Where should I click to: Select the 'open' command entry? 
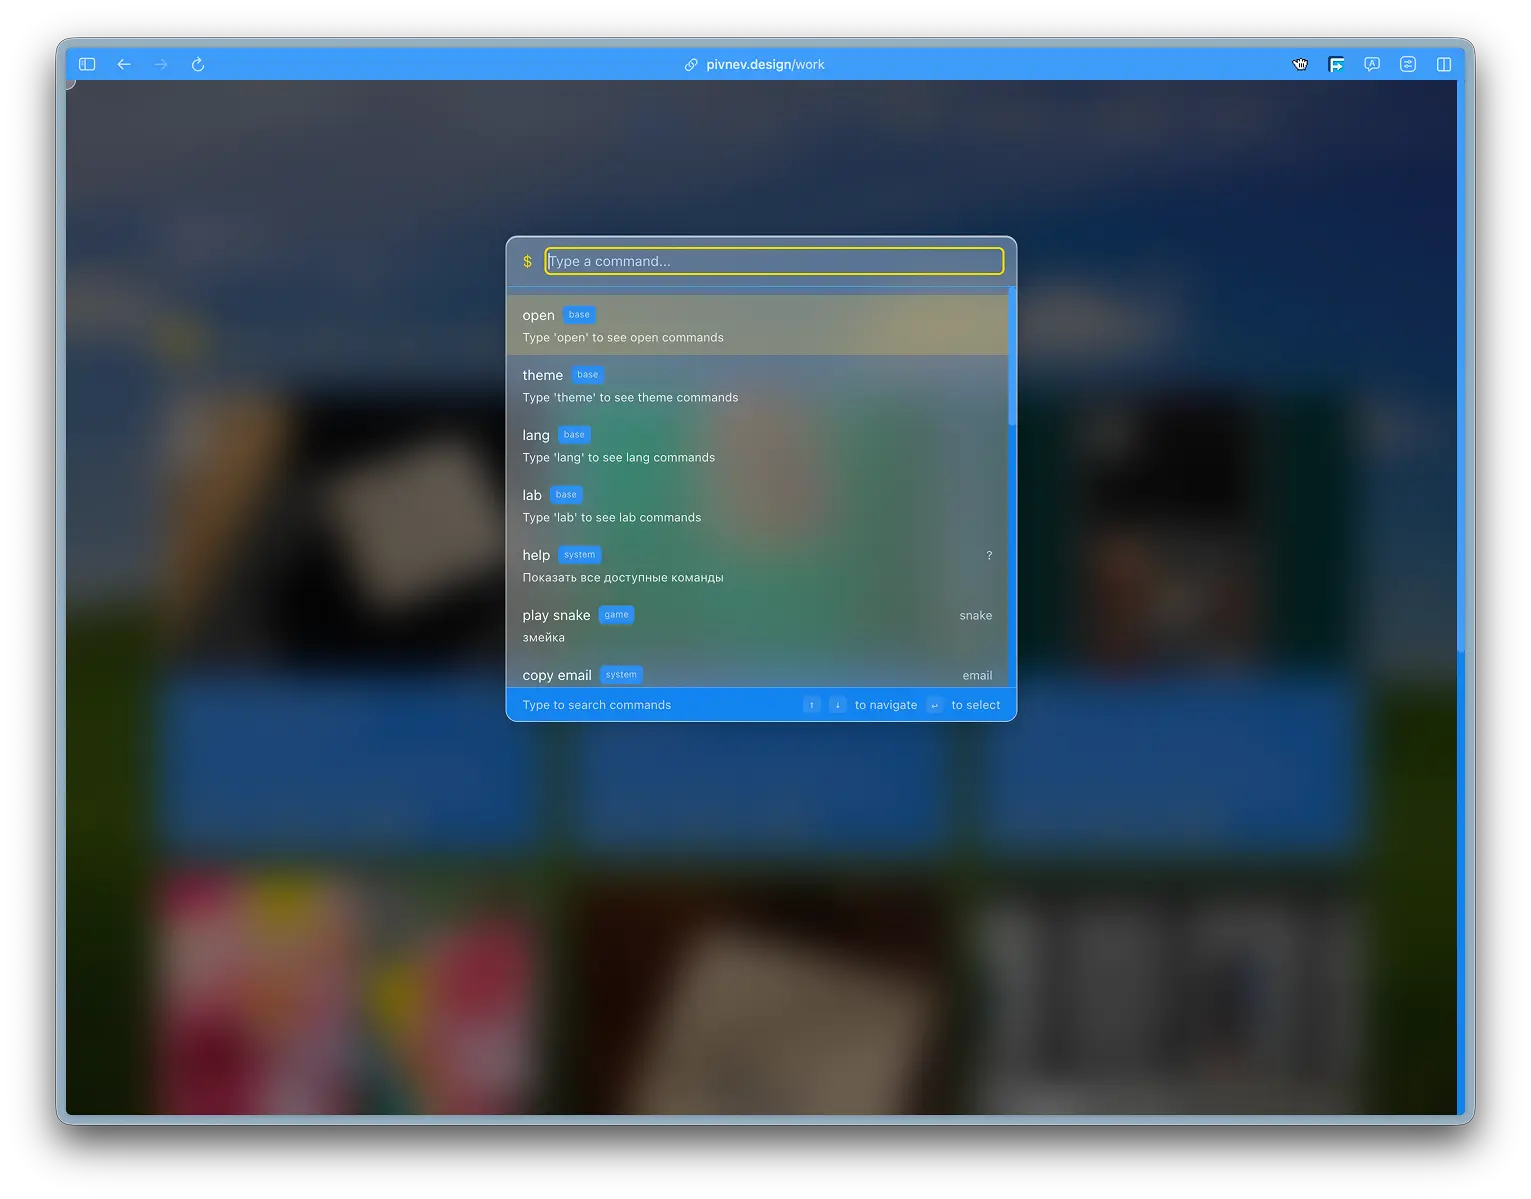pos(757,325)
